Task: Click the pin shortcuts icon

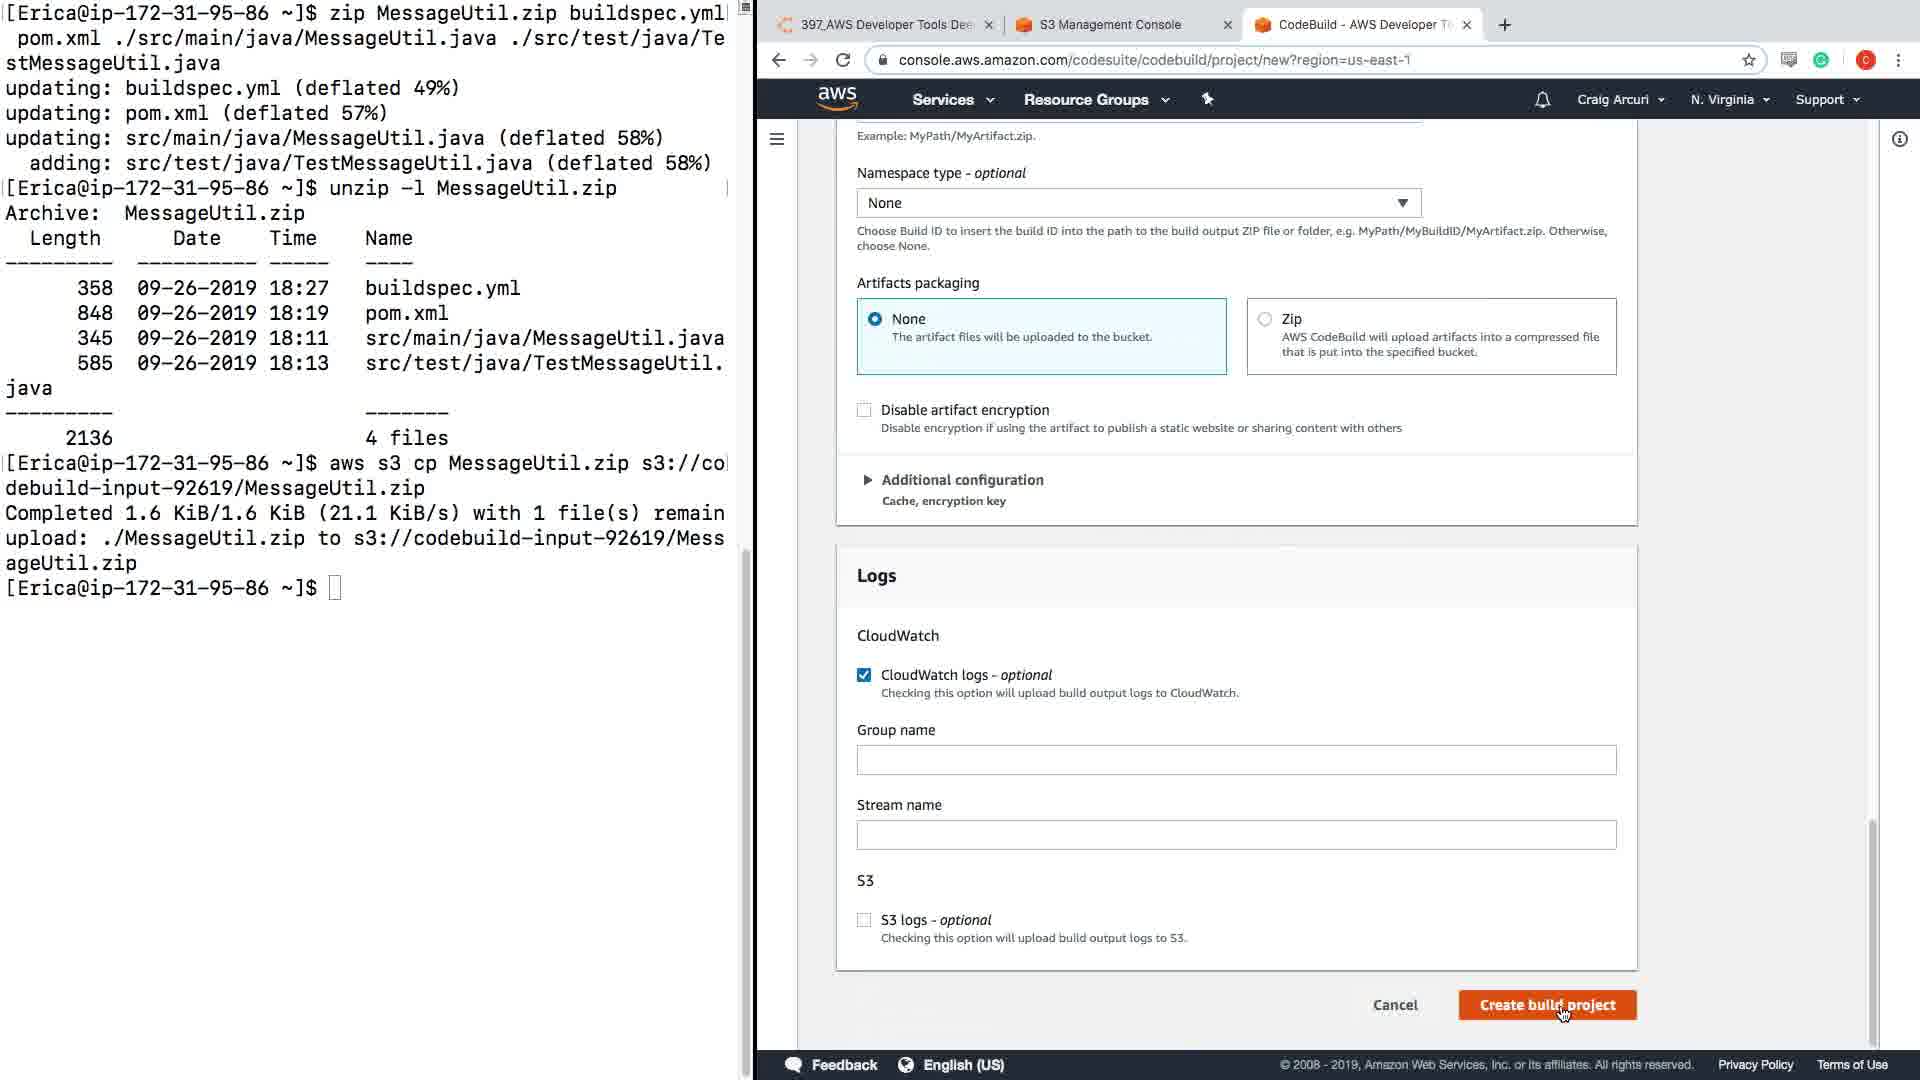Action: tap(1207, 99)
